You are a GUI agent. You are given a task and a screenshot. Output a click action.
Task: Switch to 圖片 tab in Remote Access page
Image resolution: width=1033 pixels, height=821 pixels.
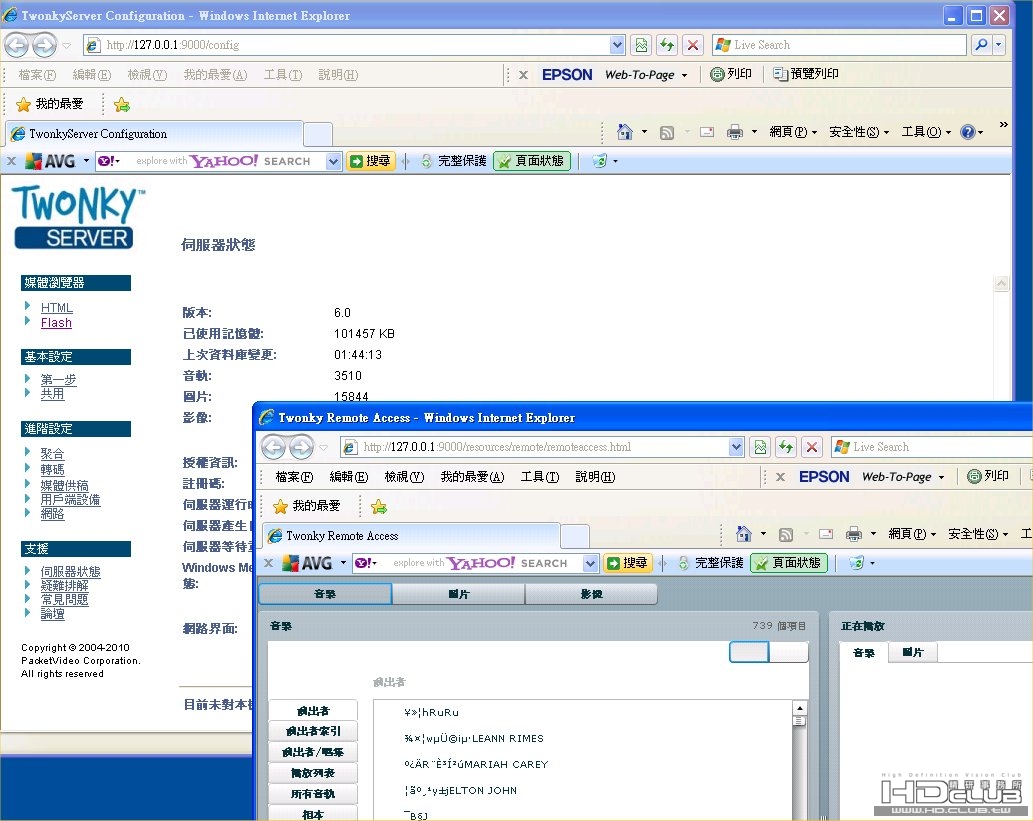pyautogui.click(x=459, y=594)
